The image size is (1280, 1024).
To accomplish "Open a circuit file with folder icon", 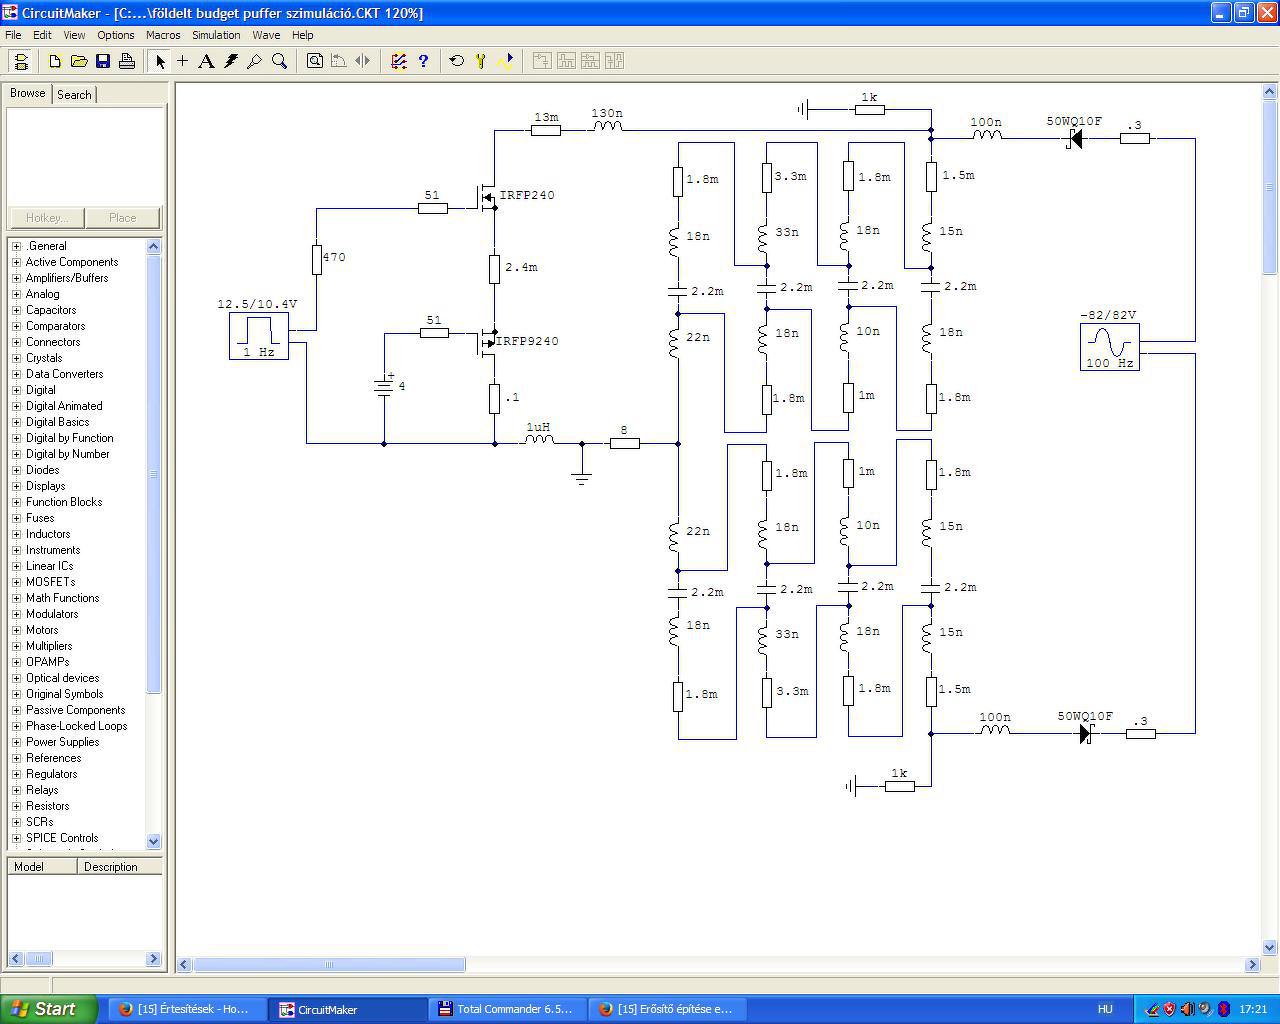I will click(79, 61).
